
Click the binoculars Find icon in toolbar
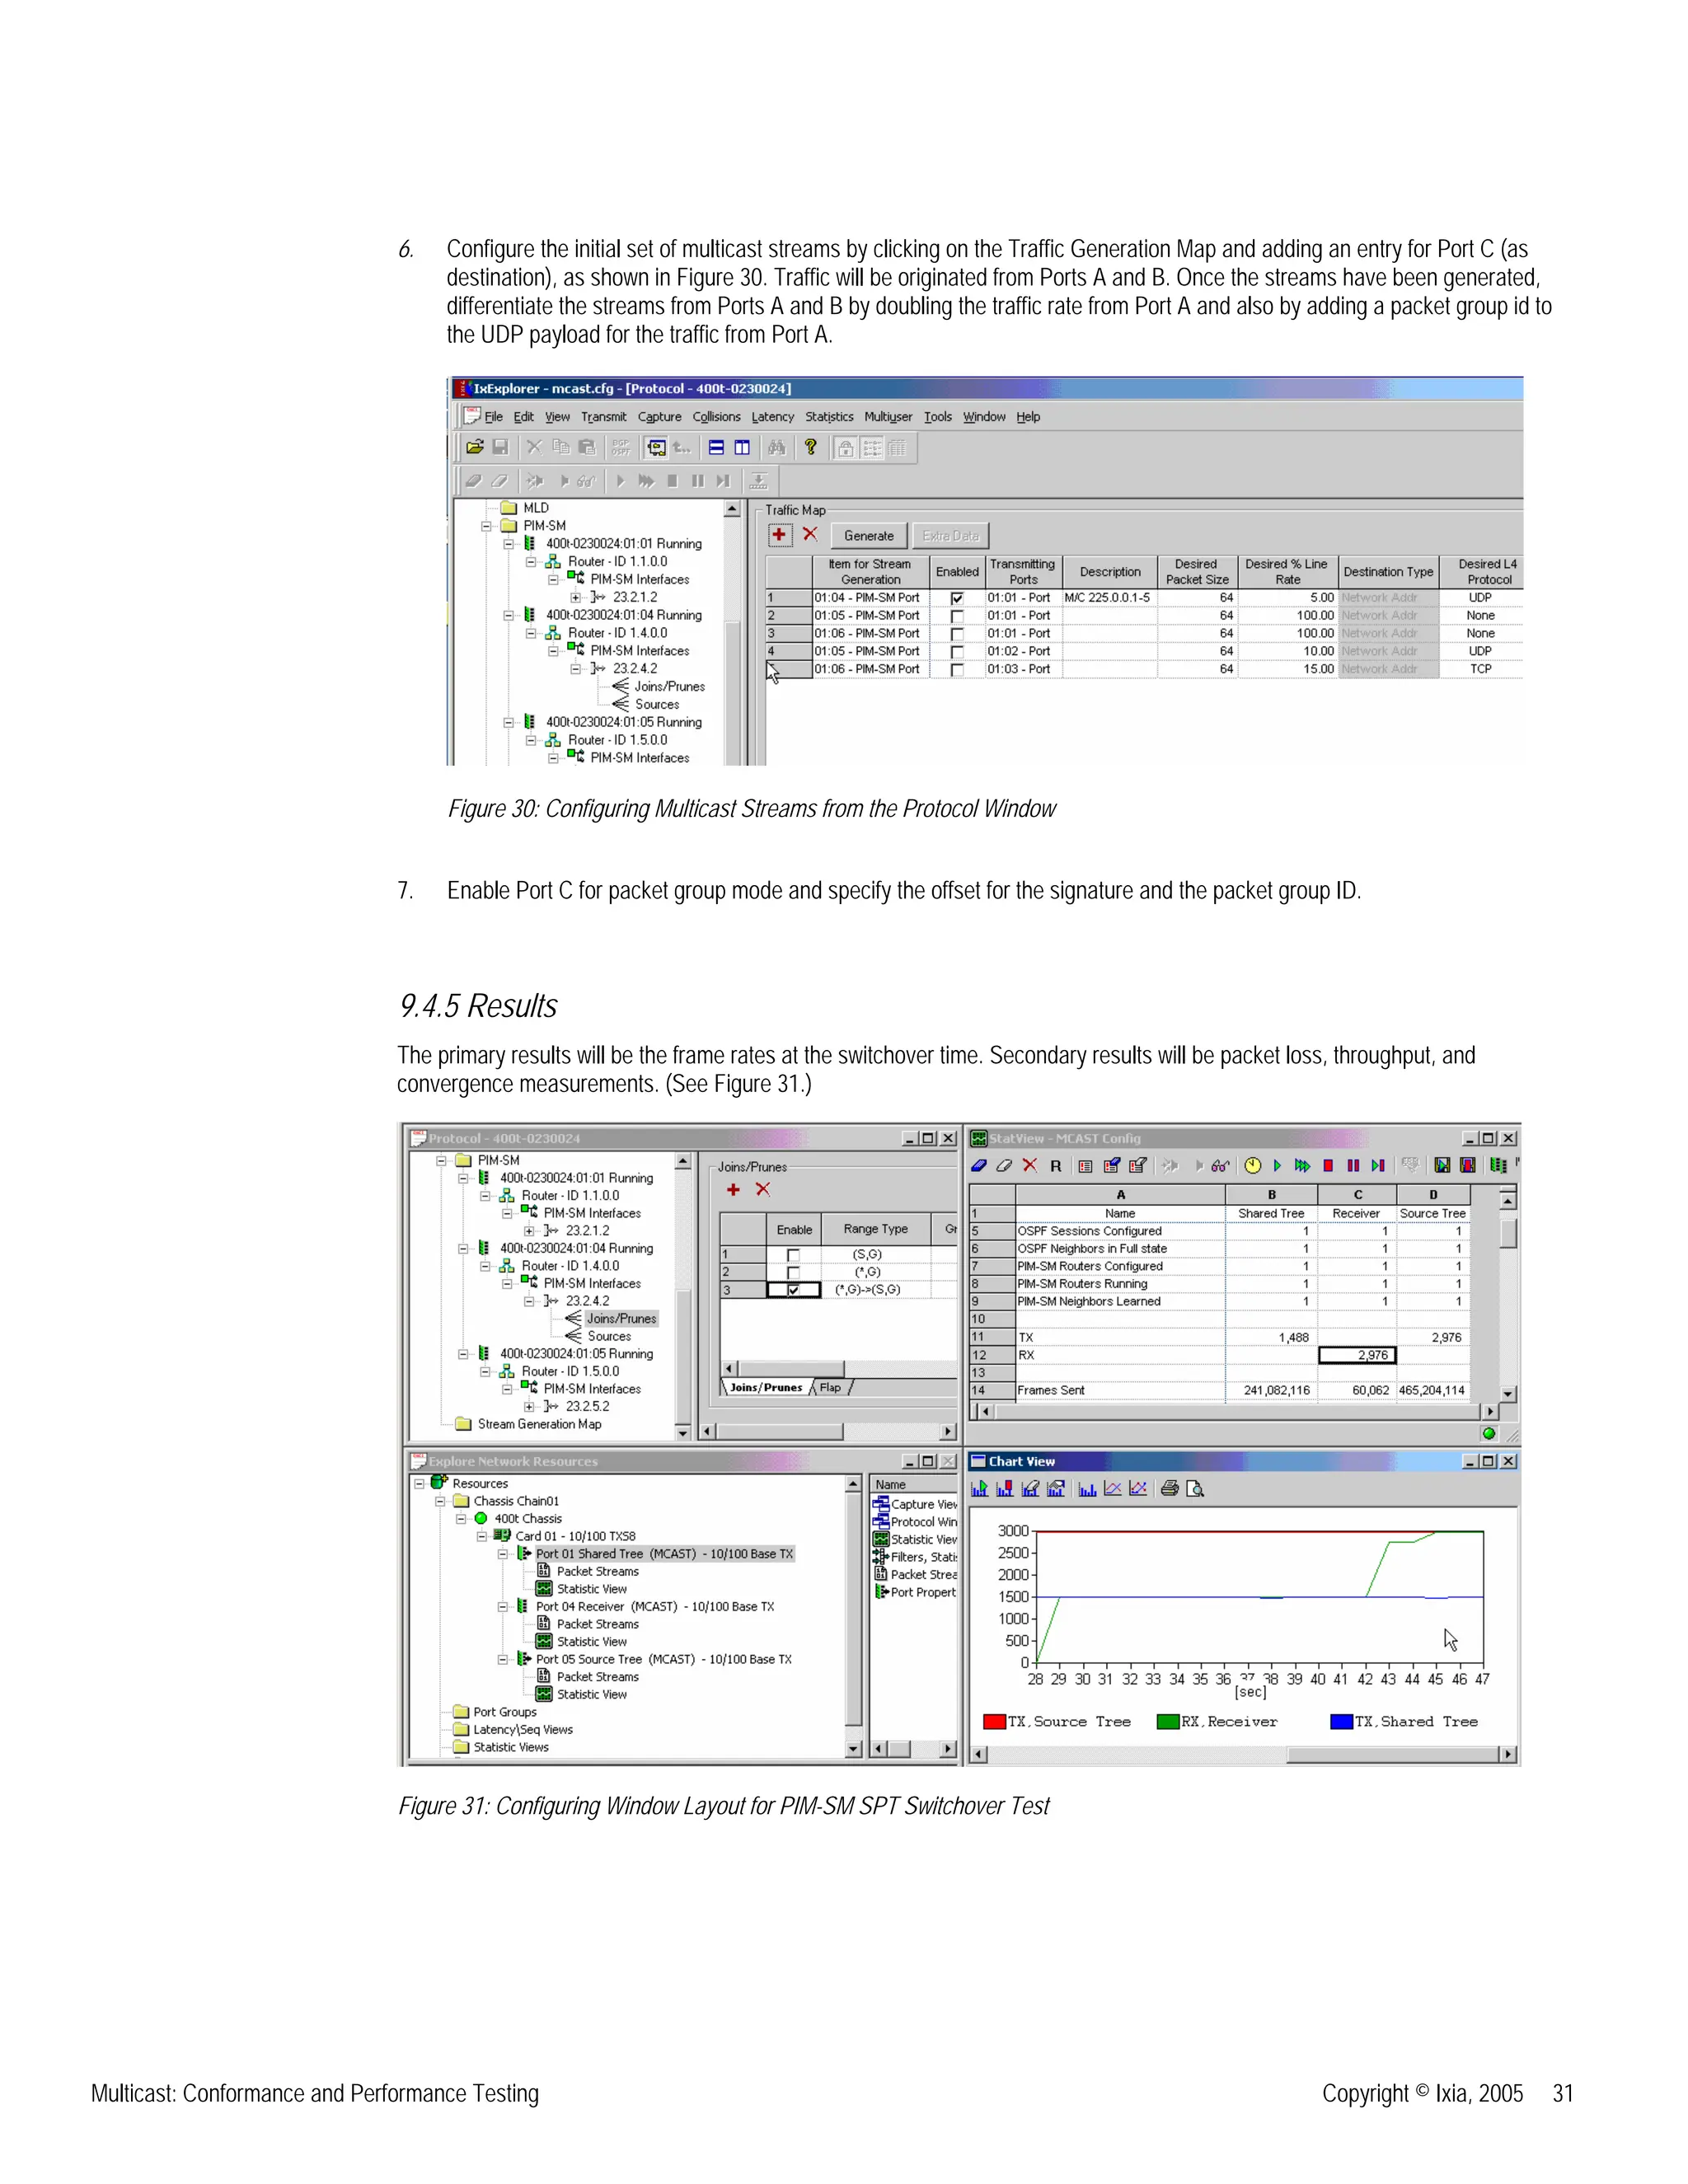click(777, 447)
